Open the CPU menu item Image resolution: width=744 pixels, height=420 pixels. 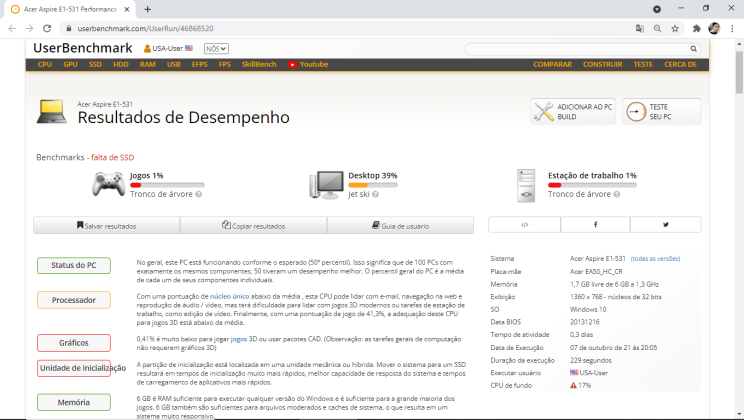[x=45, y=65]
